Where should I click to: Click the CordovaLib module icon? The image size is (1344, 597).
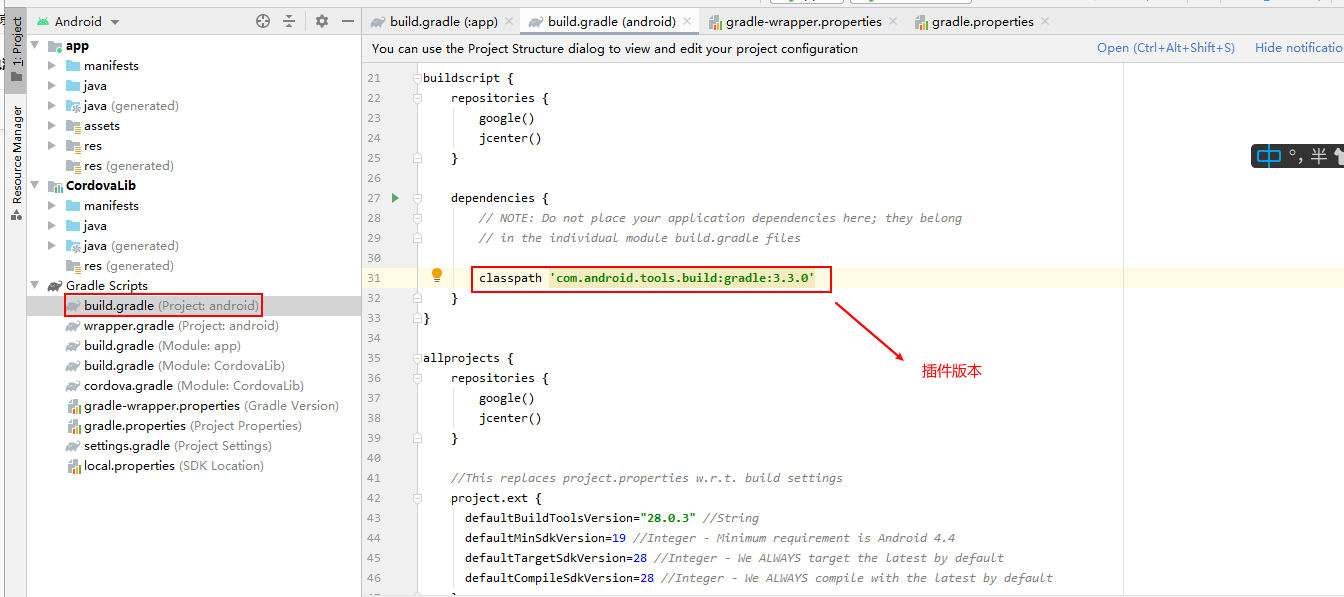55,186
